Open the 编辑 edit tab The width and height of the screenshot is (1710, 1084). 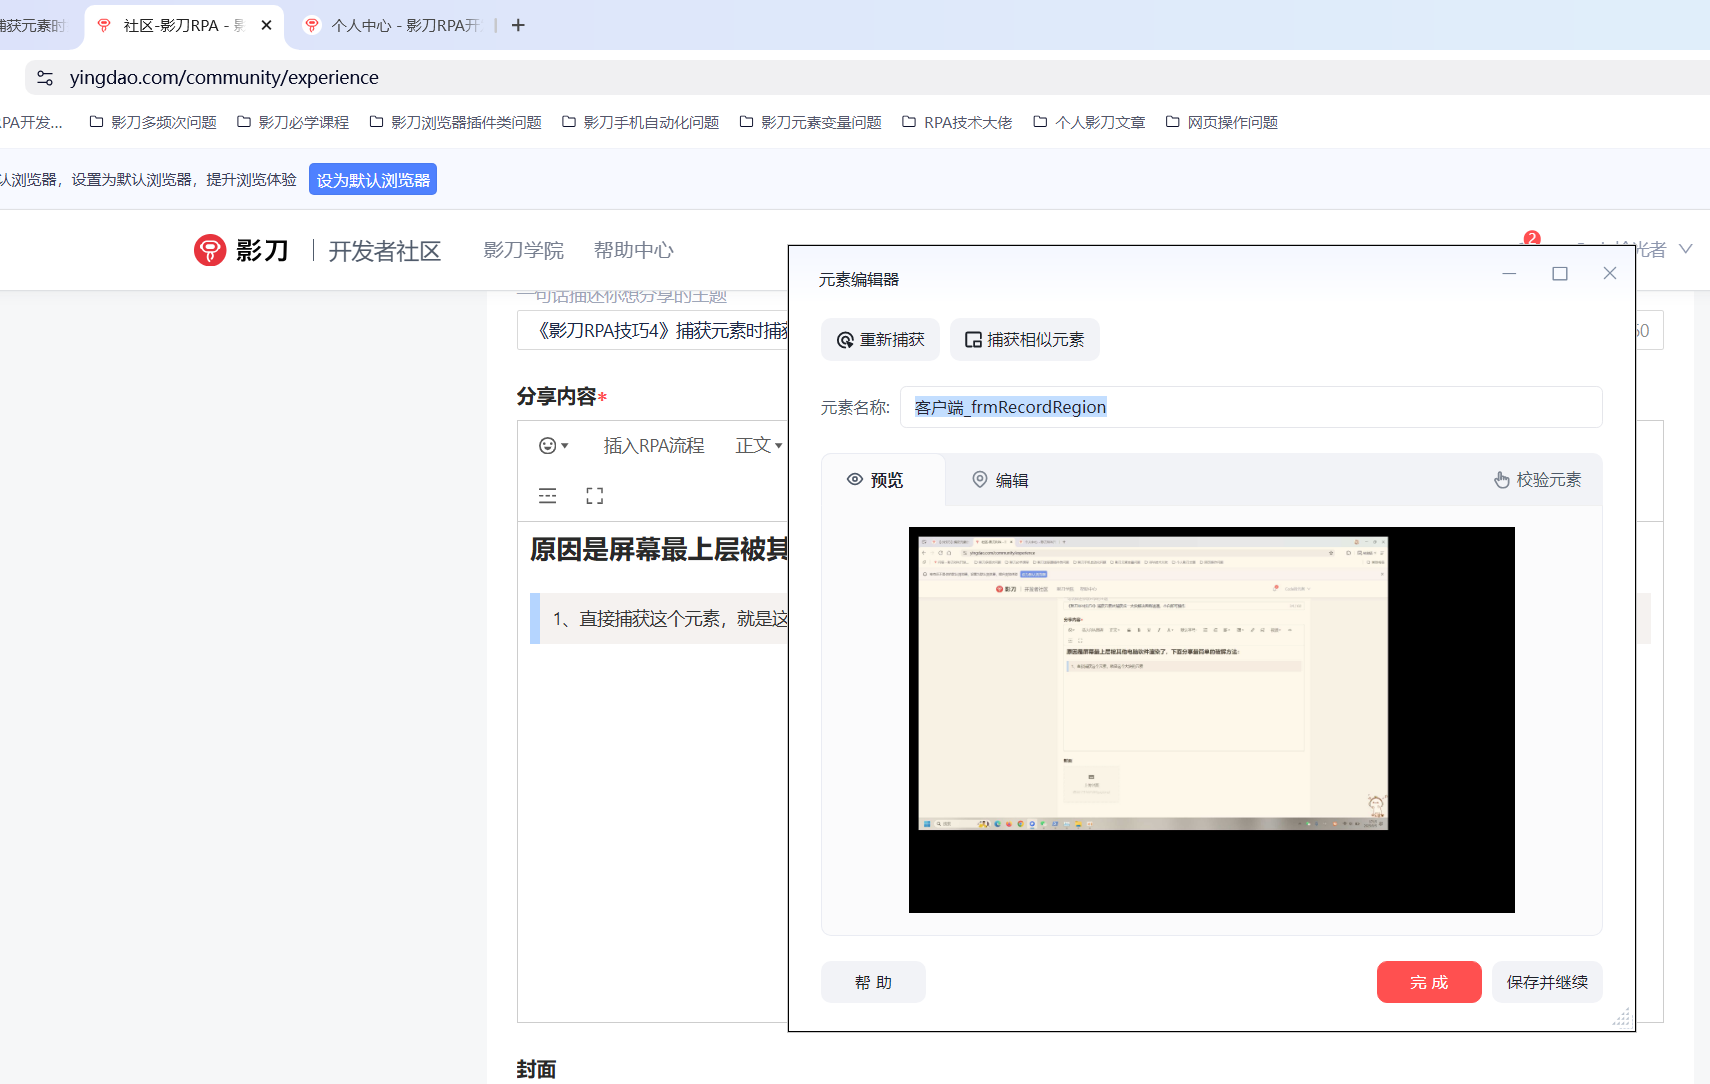click(1000, 480)
